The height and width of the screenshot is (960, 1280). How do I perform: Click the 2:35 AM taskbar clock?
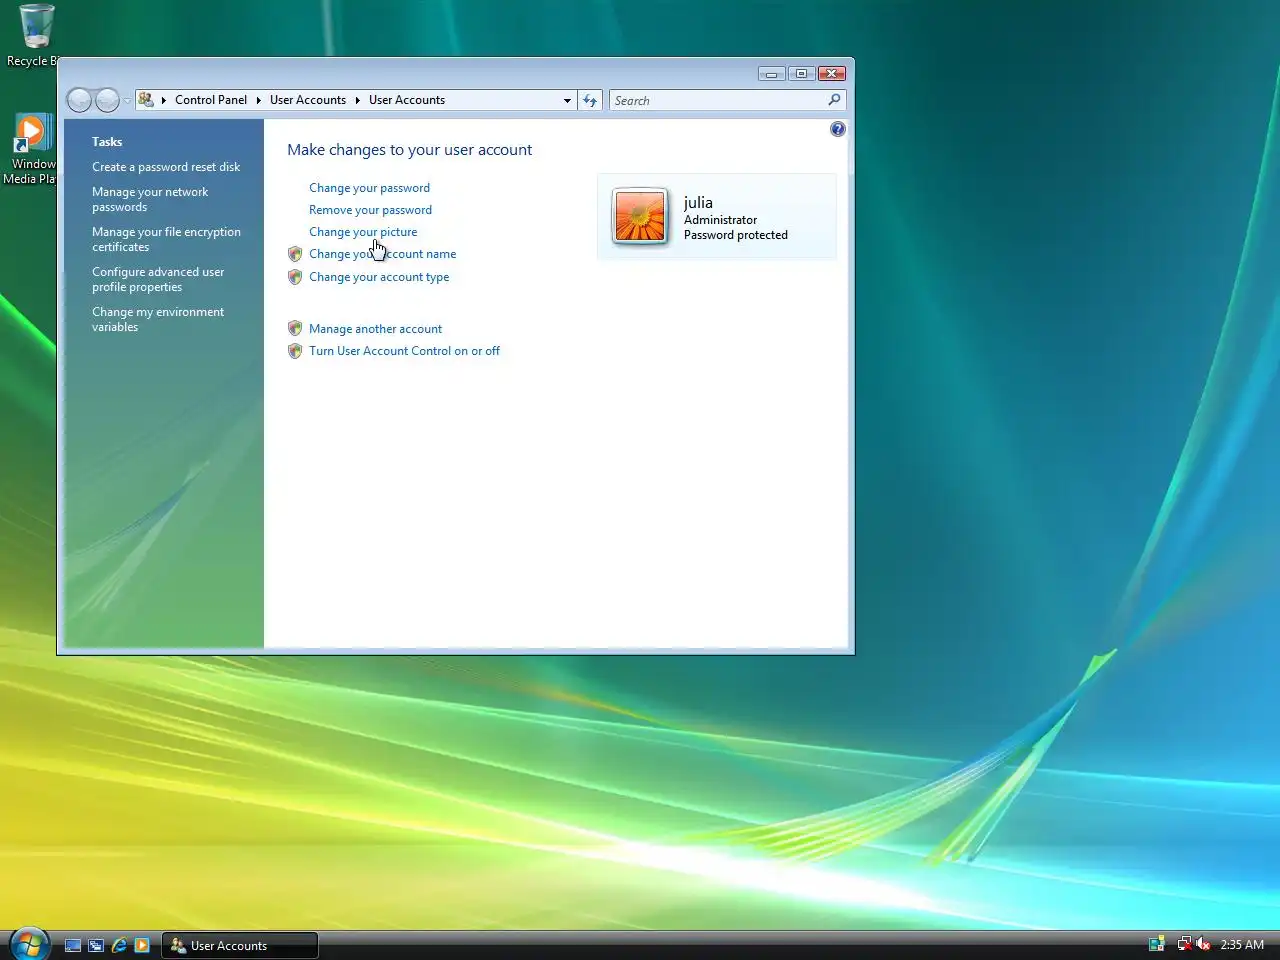pos(1242,944)
